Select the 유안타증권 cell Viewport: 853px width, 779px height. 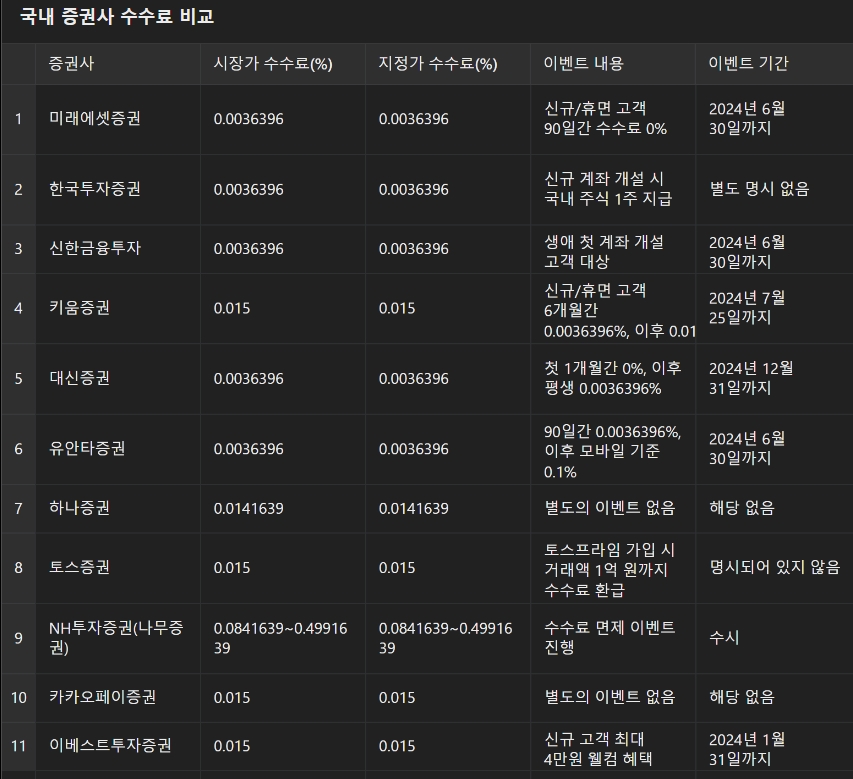coord(118,449)
